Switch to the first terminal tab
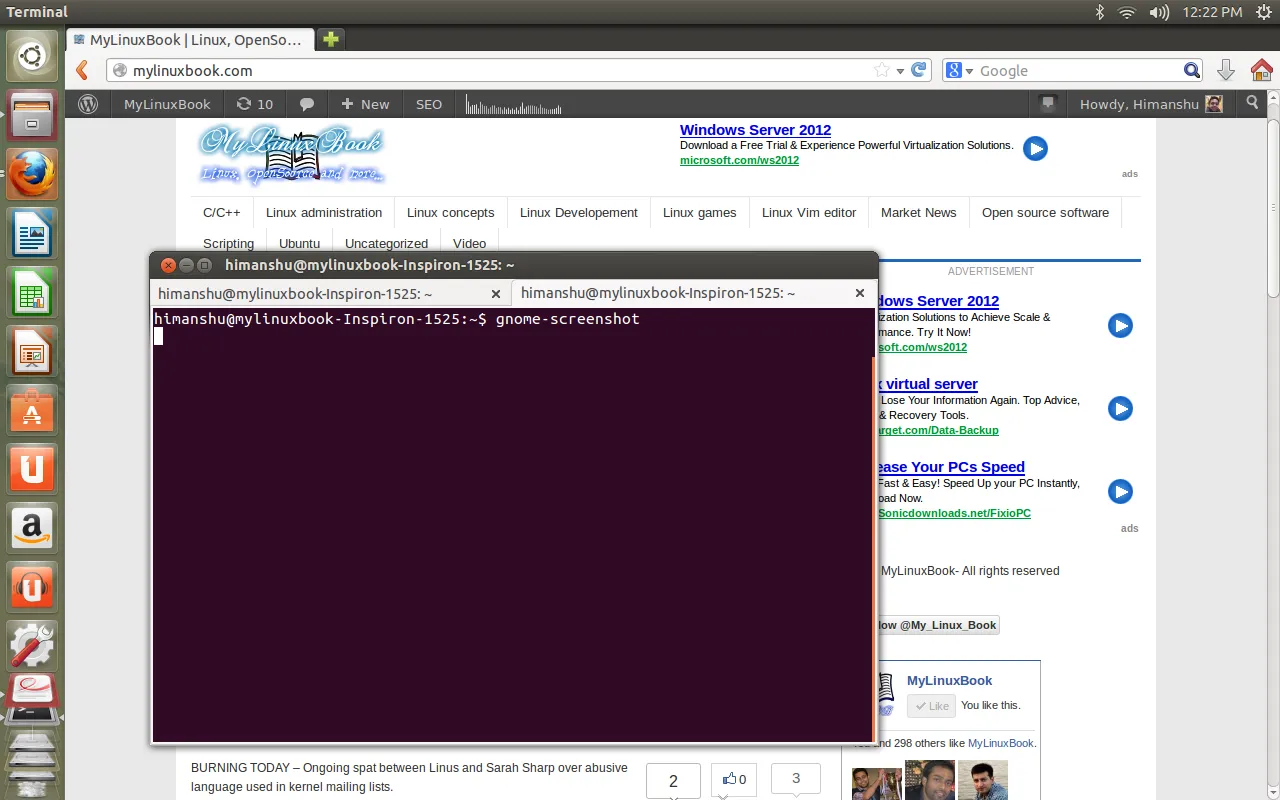Viewport: 1280px width, 800px height. coord(295,294)
